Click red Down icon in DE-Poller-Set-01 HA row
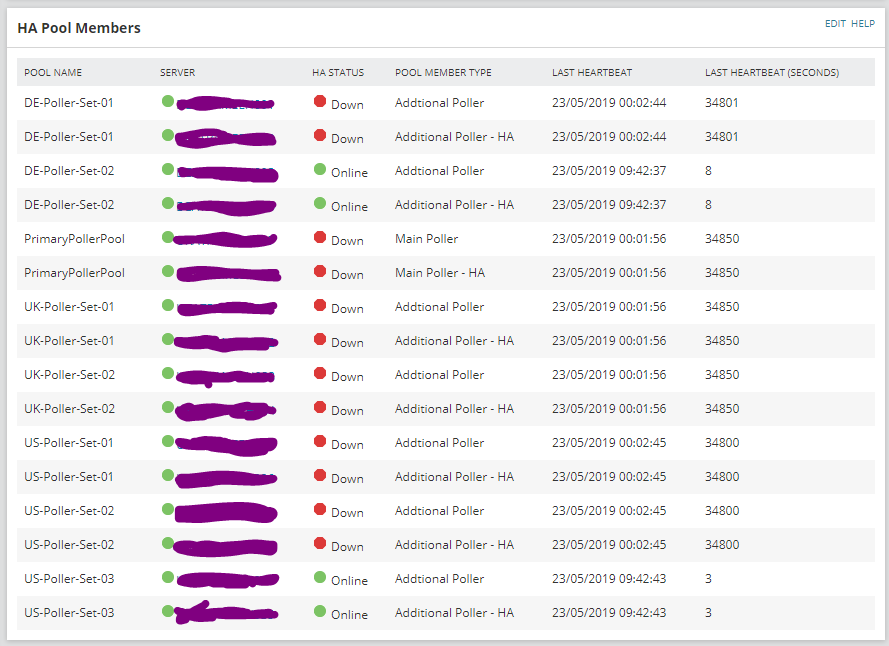Image resolution: width=889 pixels, height=646 pixels. point(320,136)
